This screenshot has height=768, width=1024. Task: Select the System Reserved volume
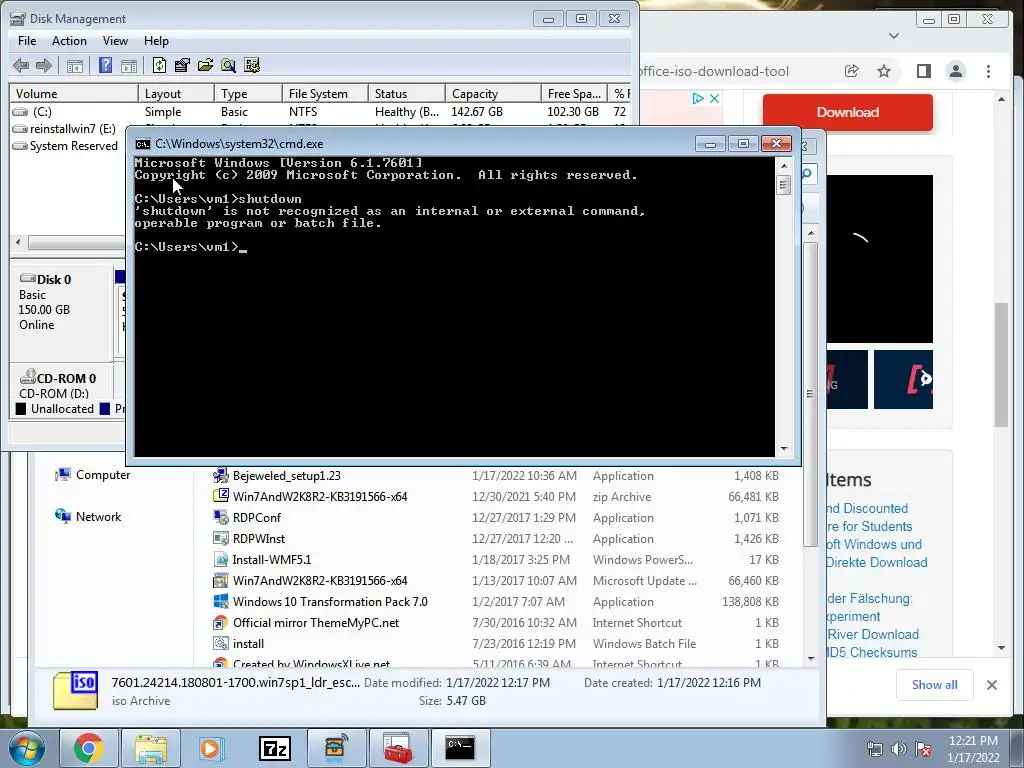tap(65, 146)
